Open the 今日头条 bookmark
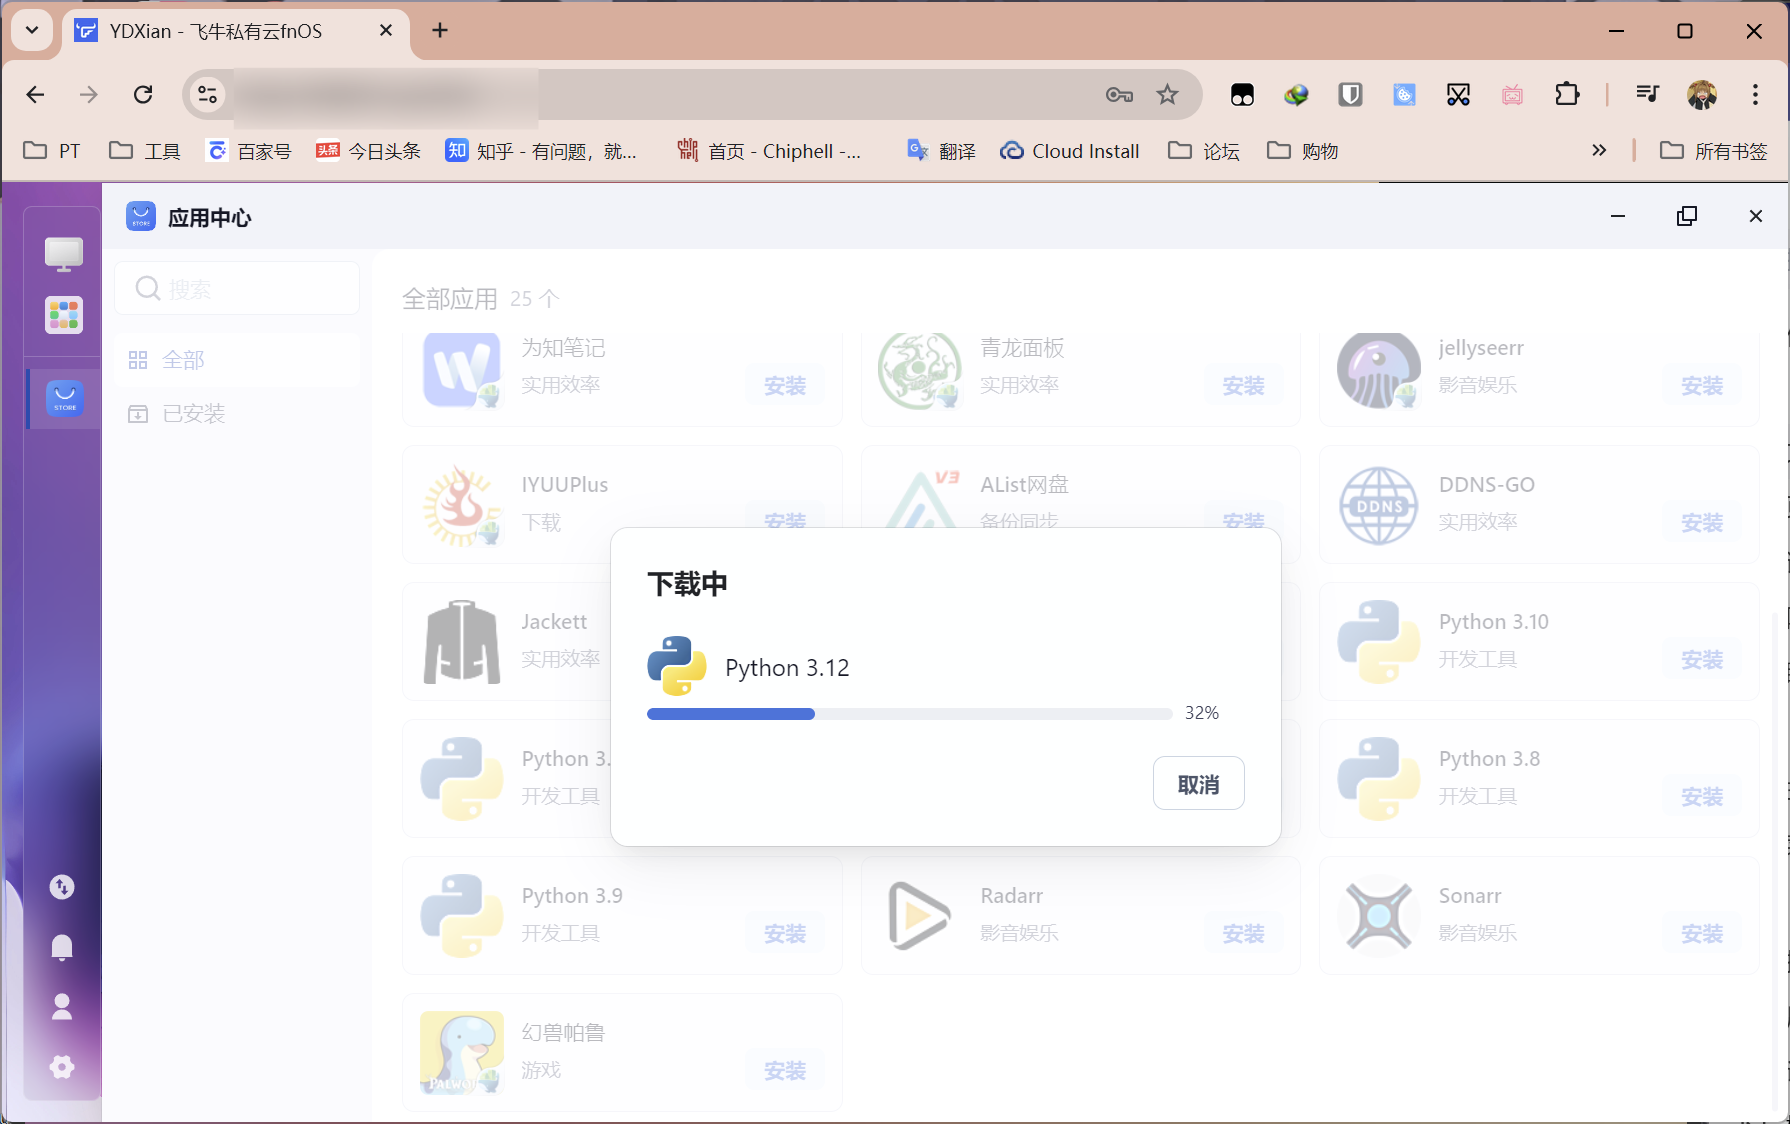Image resolution: width=1790 pixels, height=1124 pixels. click(x=368, y=151)
